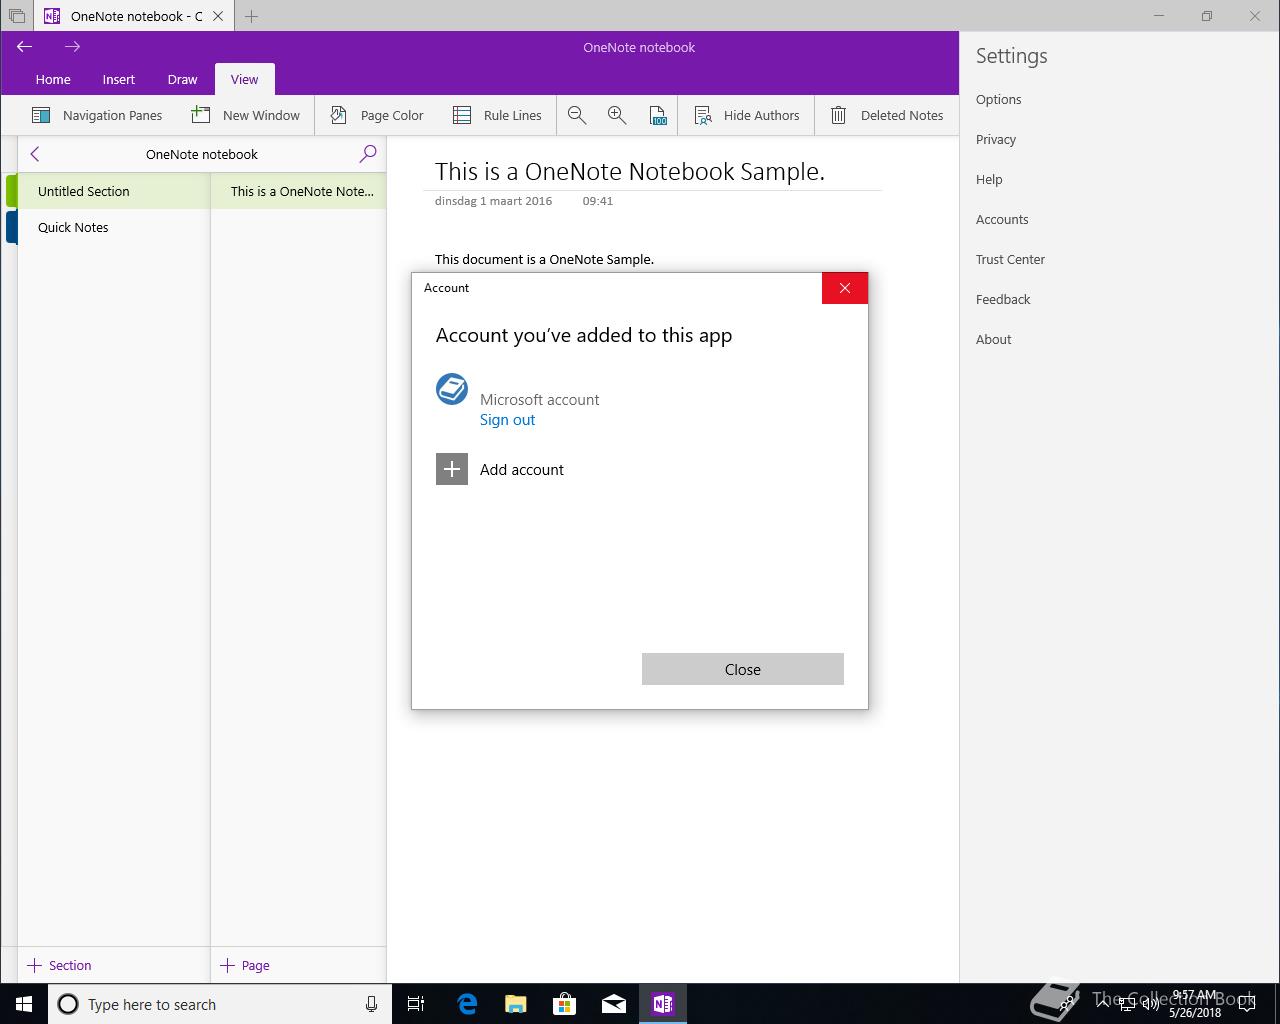This screenshot has width=1280, height=1024.
Task: Toggle Rule Lines on the page
Action: click(497, 115)
